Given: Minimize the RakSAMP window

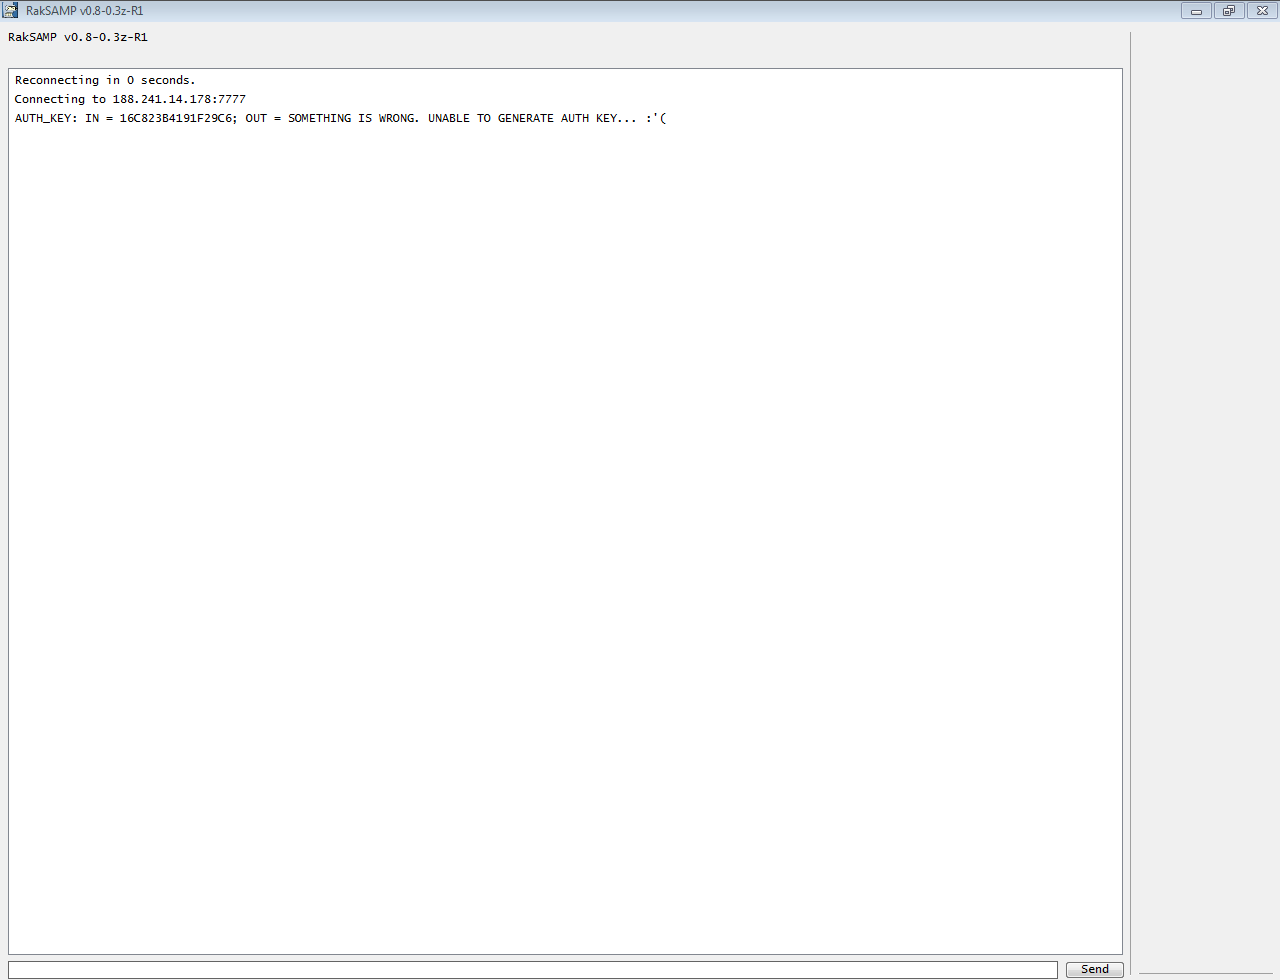Looking at the screenshot, I should pyautogui.click(x=1196, y=11).
